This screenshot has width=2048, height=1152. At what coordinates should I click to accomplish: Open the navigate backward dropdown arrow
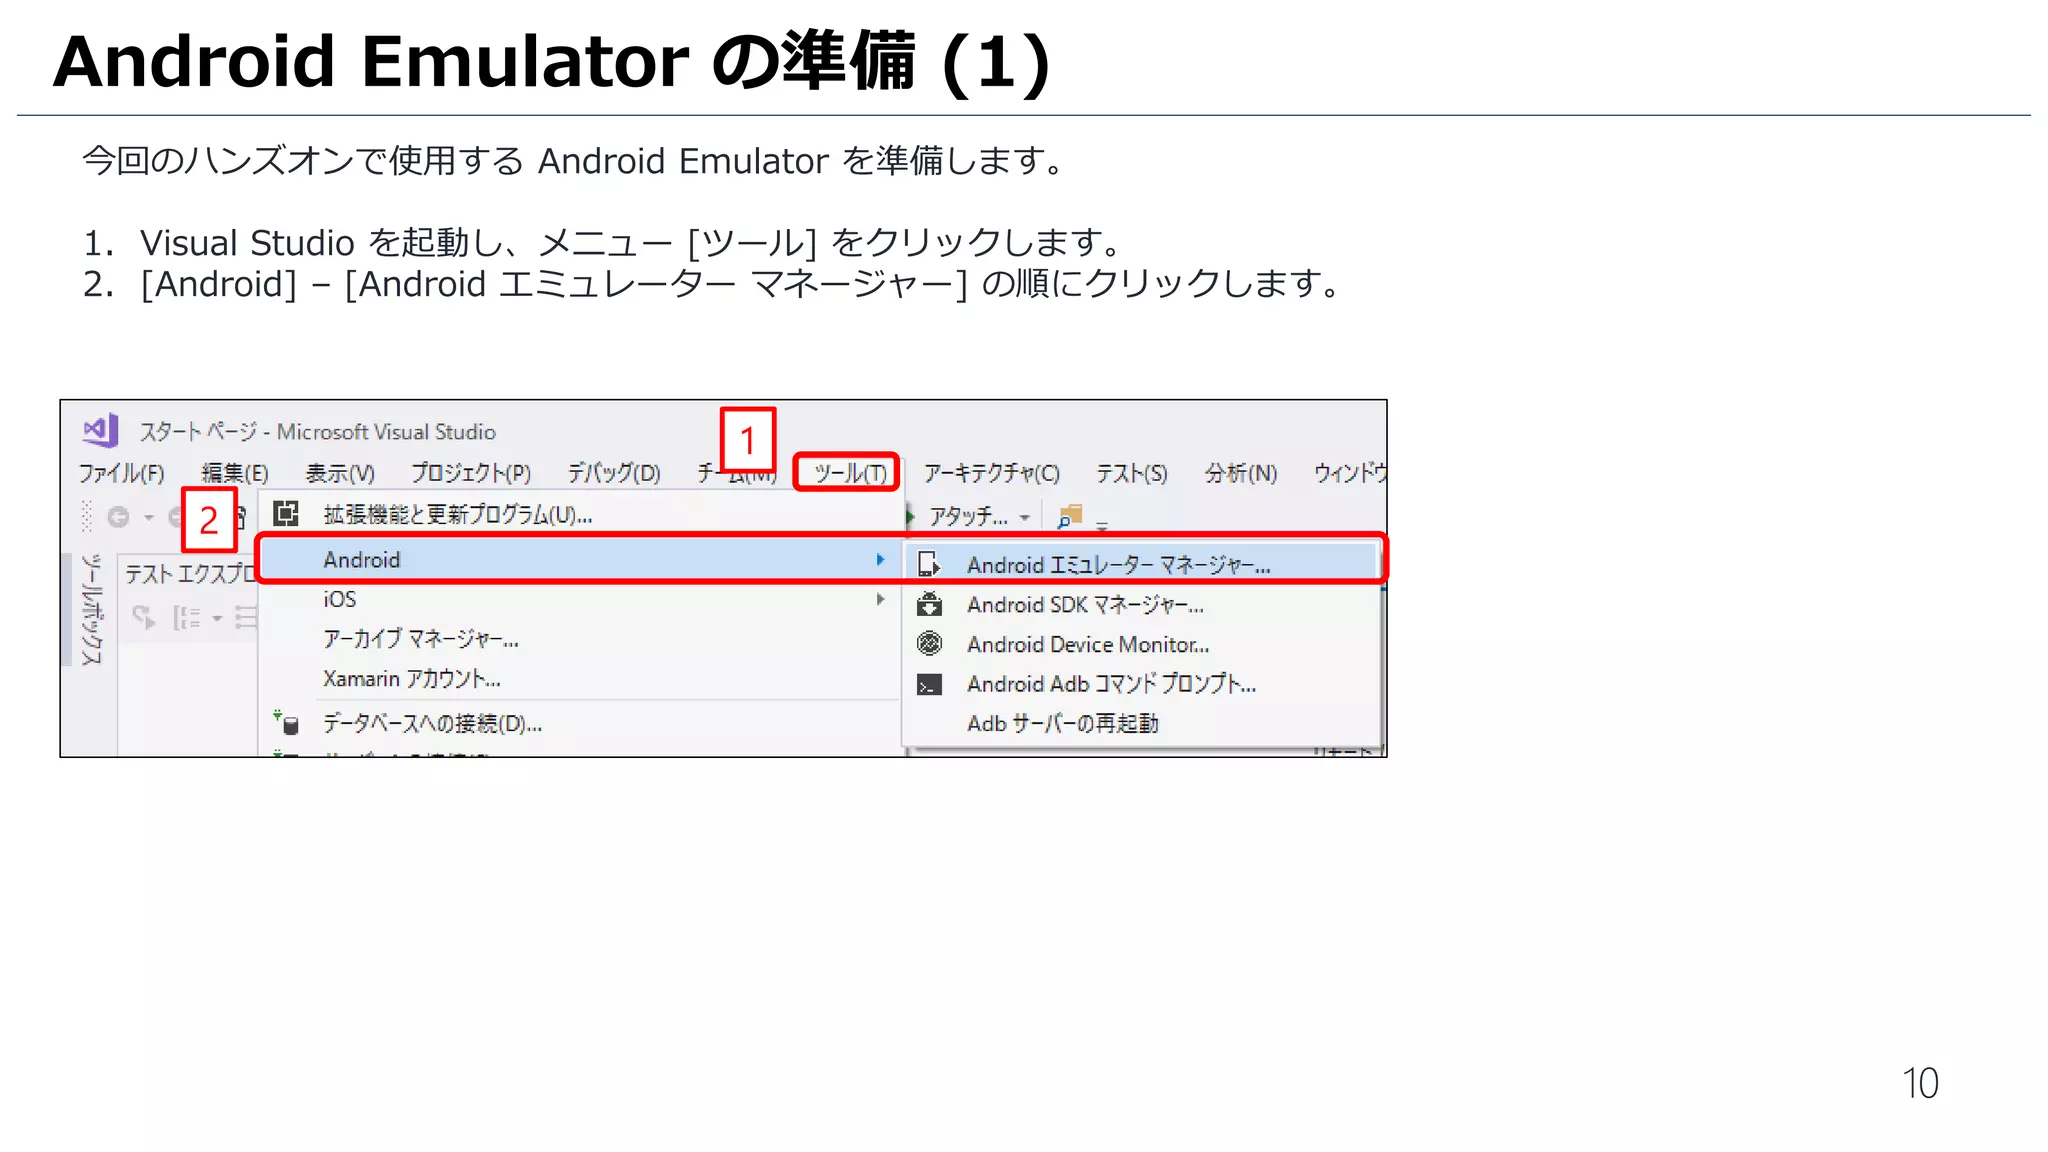(149, 517)
